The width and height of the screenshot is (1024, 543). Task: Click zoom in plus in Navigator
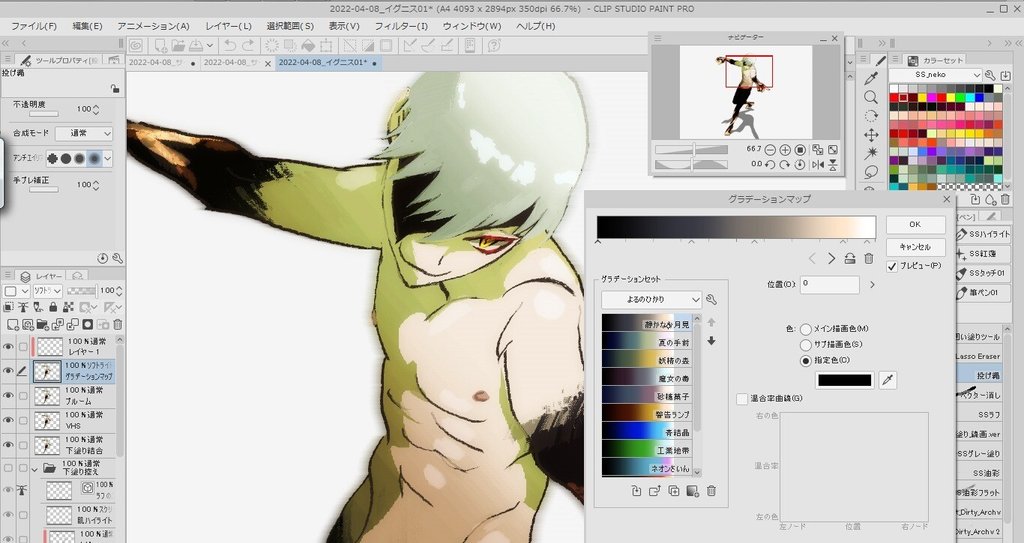pyautogui.click(x=785, y=150)
